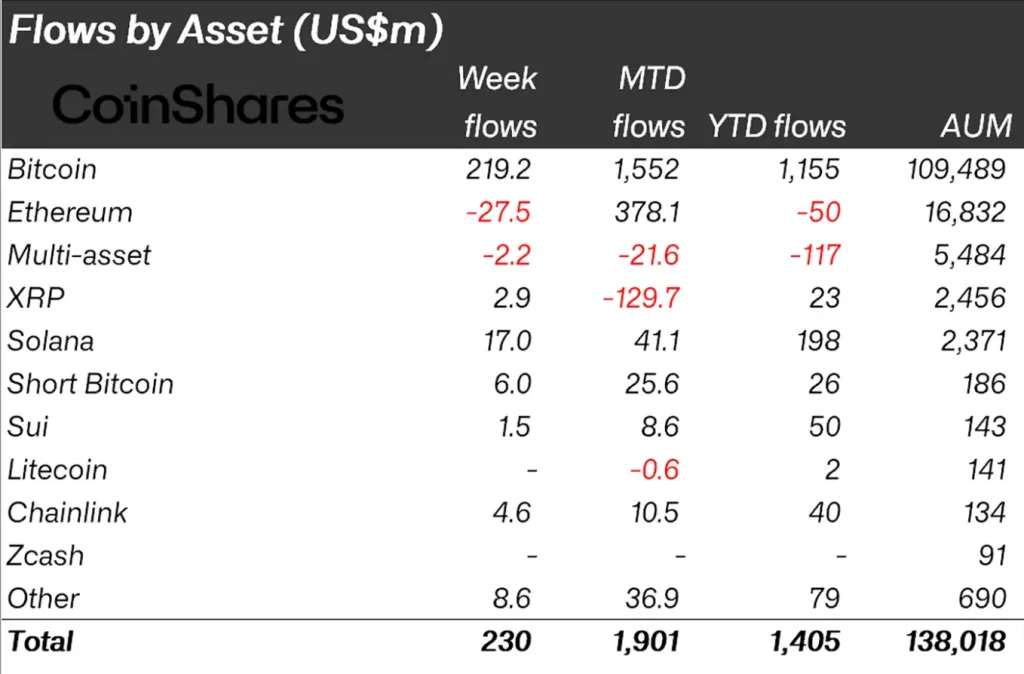The width and height of the screenshot is (1024, 674).
Task: Click the Short Bitcoin row label
Action: [90, 384]
